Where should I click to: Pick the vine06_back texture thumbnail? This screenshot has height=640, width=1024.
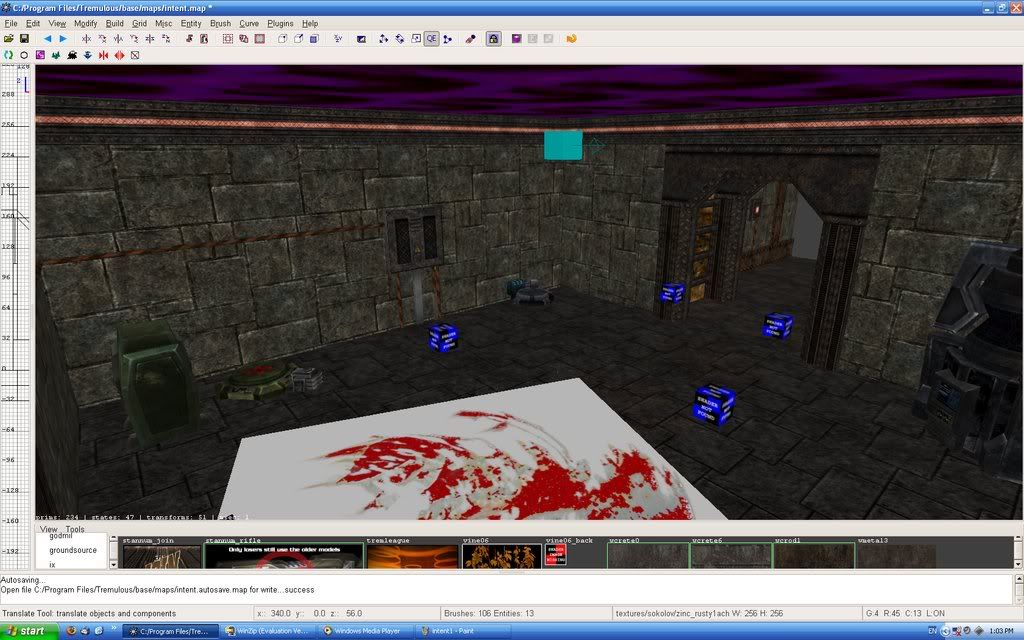556,552
